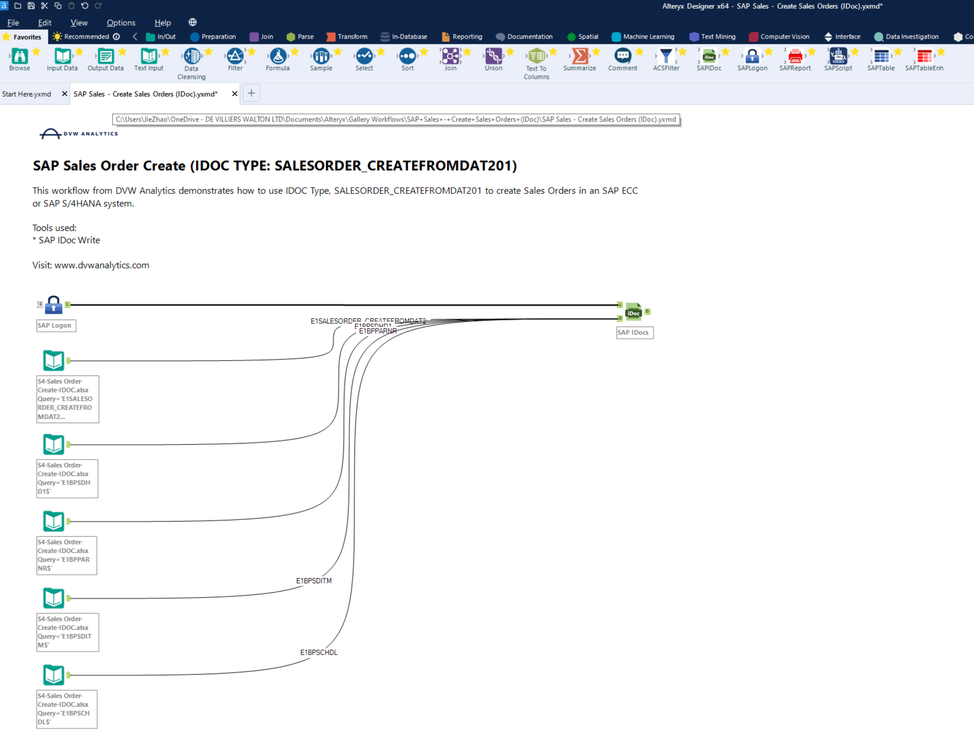Close the Start Here.yxmd tab
Screen dimensions: 974x740
pos(64,94)
